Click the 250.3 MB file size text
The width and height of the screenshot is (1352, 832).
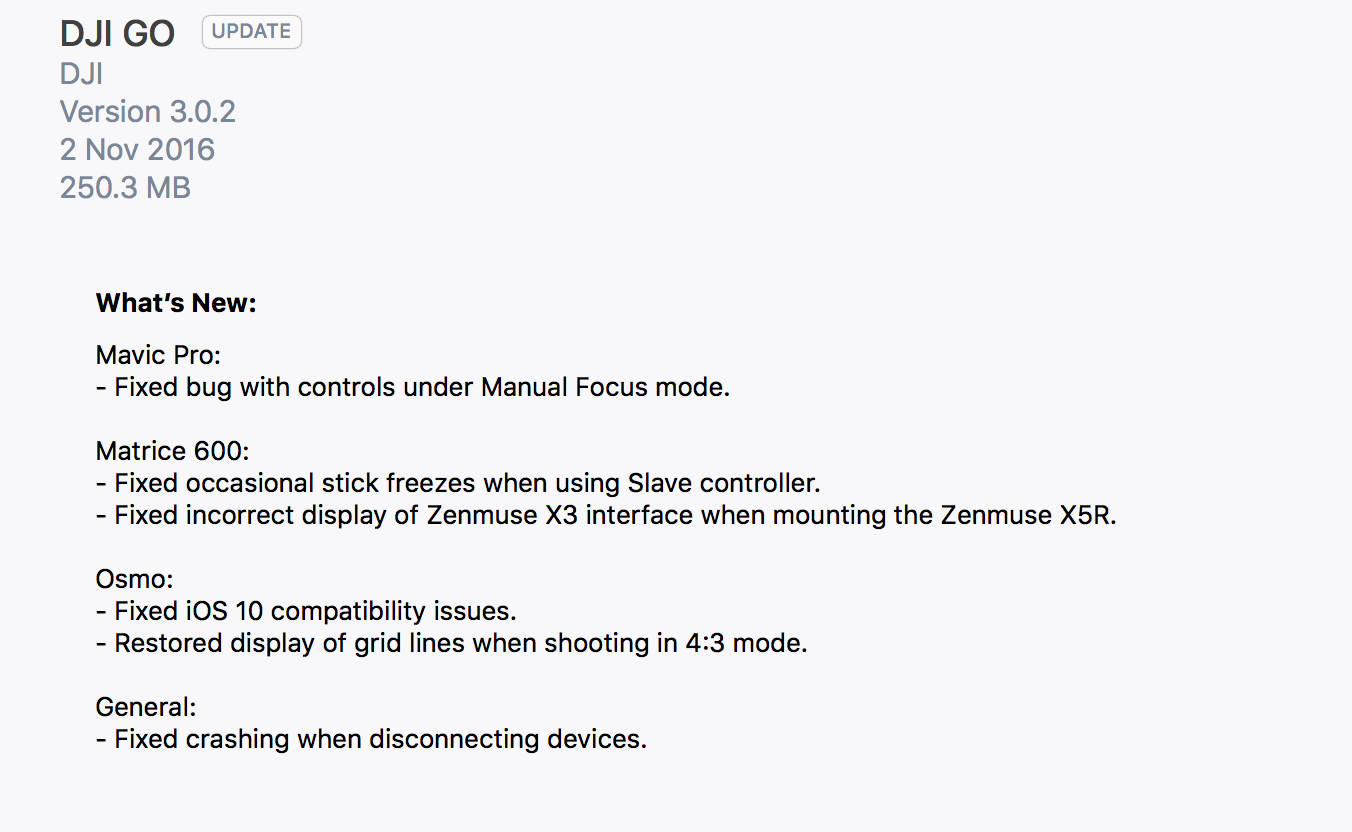click(125, 188)
